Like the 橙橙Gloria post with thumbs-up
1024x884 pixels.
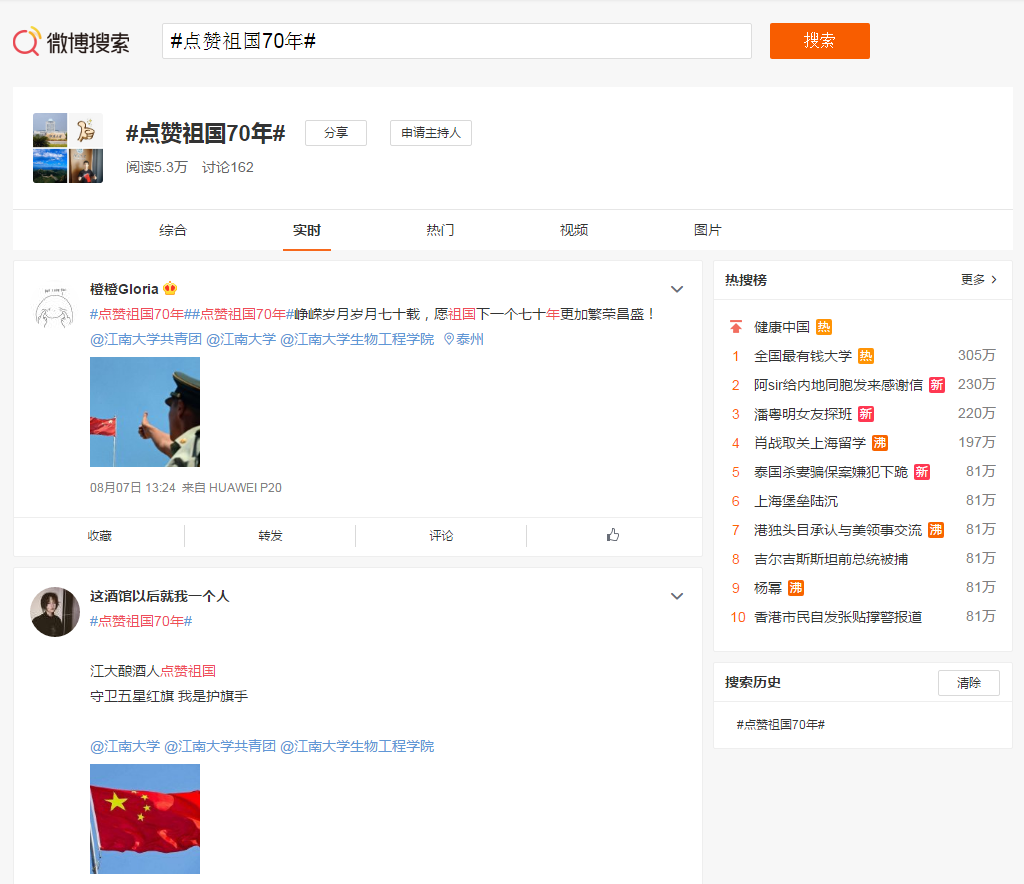point(613,536)
